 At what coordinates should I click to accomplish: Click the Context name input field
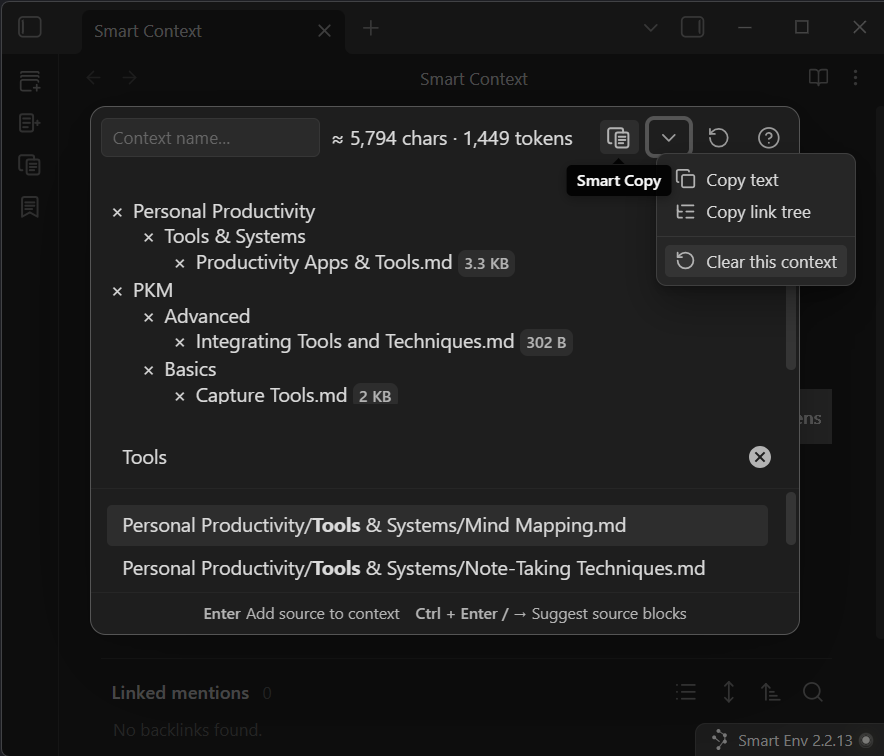coord(210,138)
